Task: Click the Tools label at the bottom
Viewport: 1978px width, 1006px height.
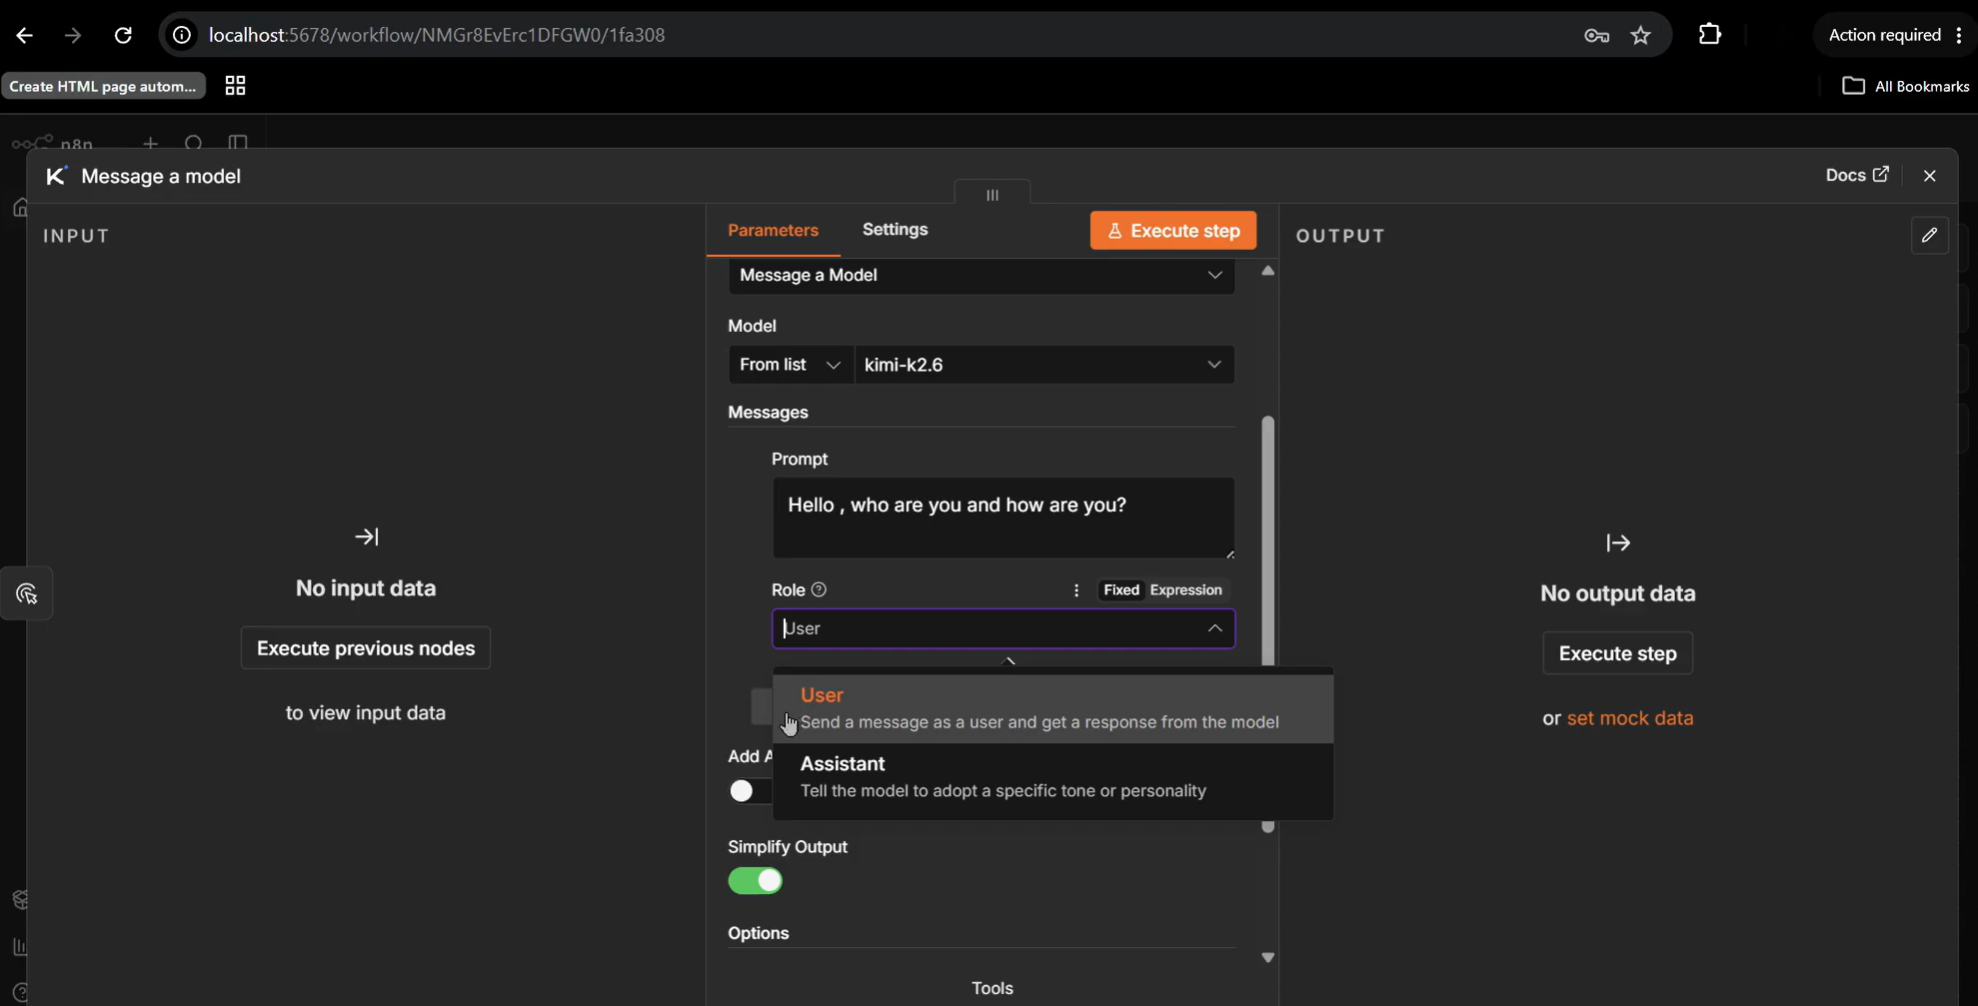Action: [992, 988]
